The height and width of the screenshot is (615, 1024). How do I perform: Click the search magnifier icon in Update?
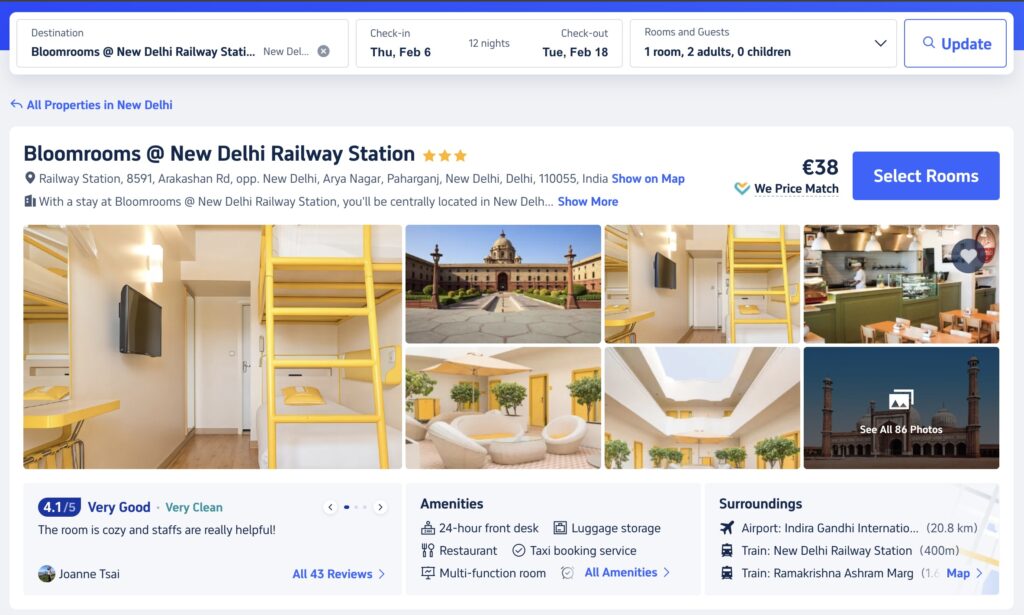(928, 42)
